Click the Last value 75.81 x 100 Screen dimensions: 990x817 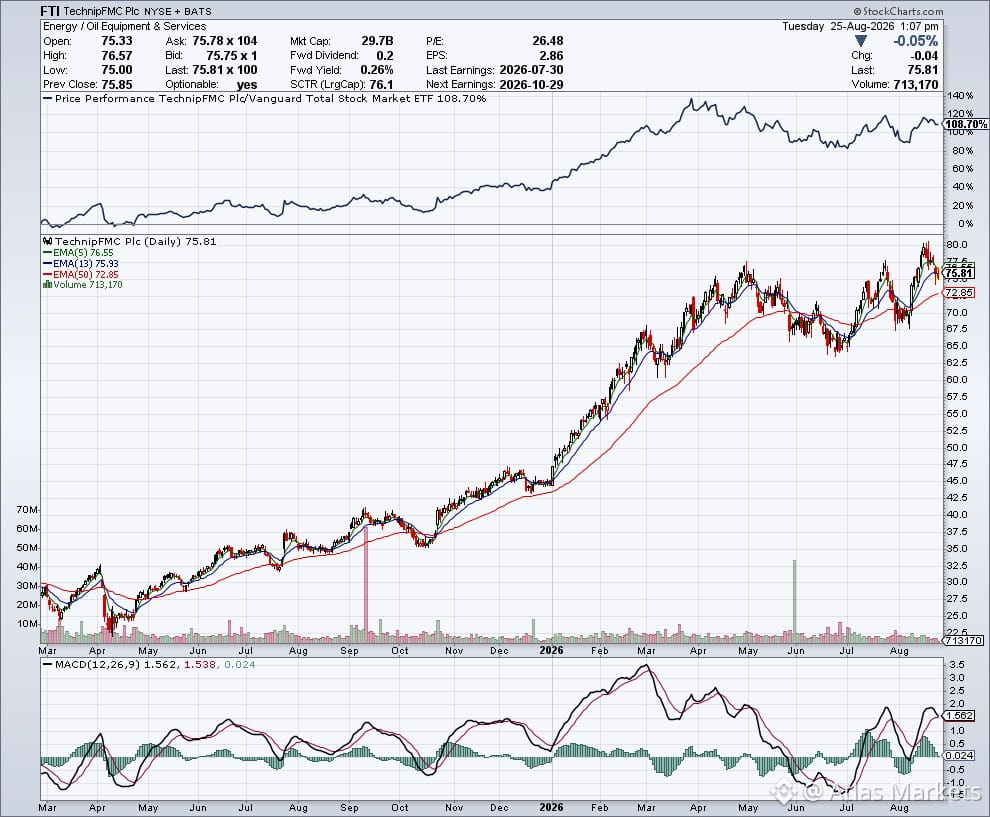point(225,70)
